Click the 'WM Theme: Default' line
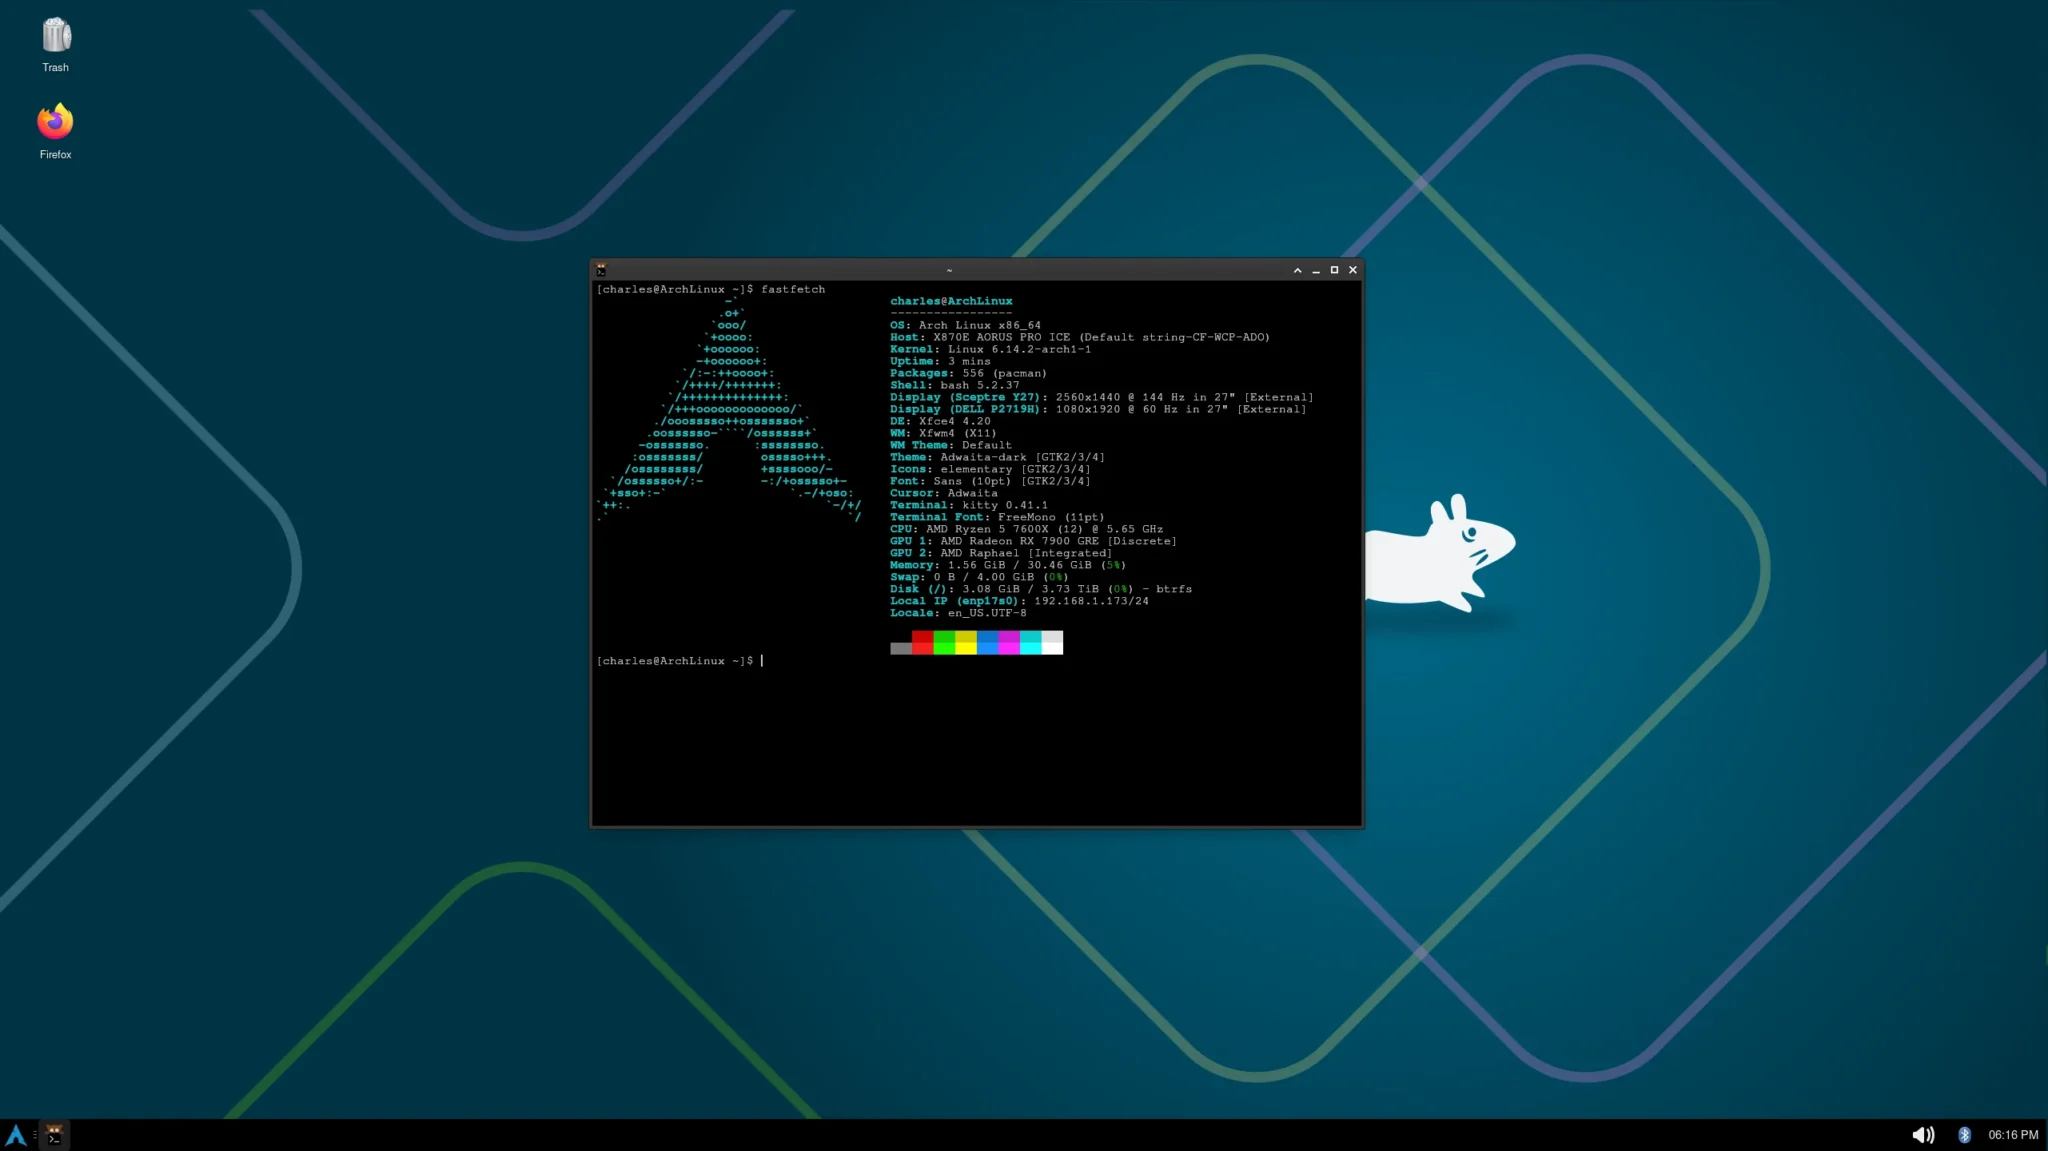 (951, 445)
